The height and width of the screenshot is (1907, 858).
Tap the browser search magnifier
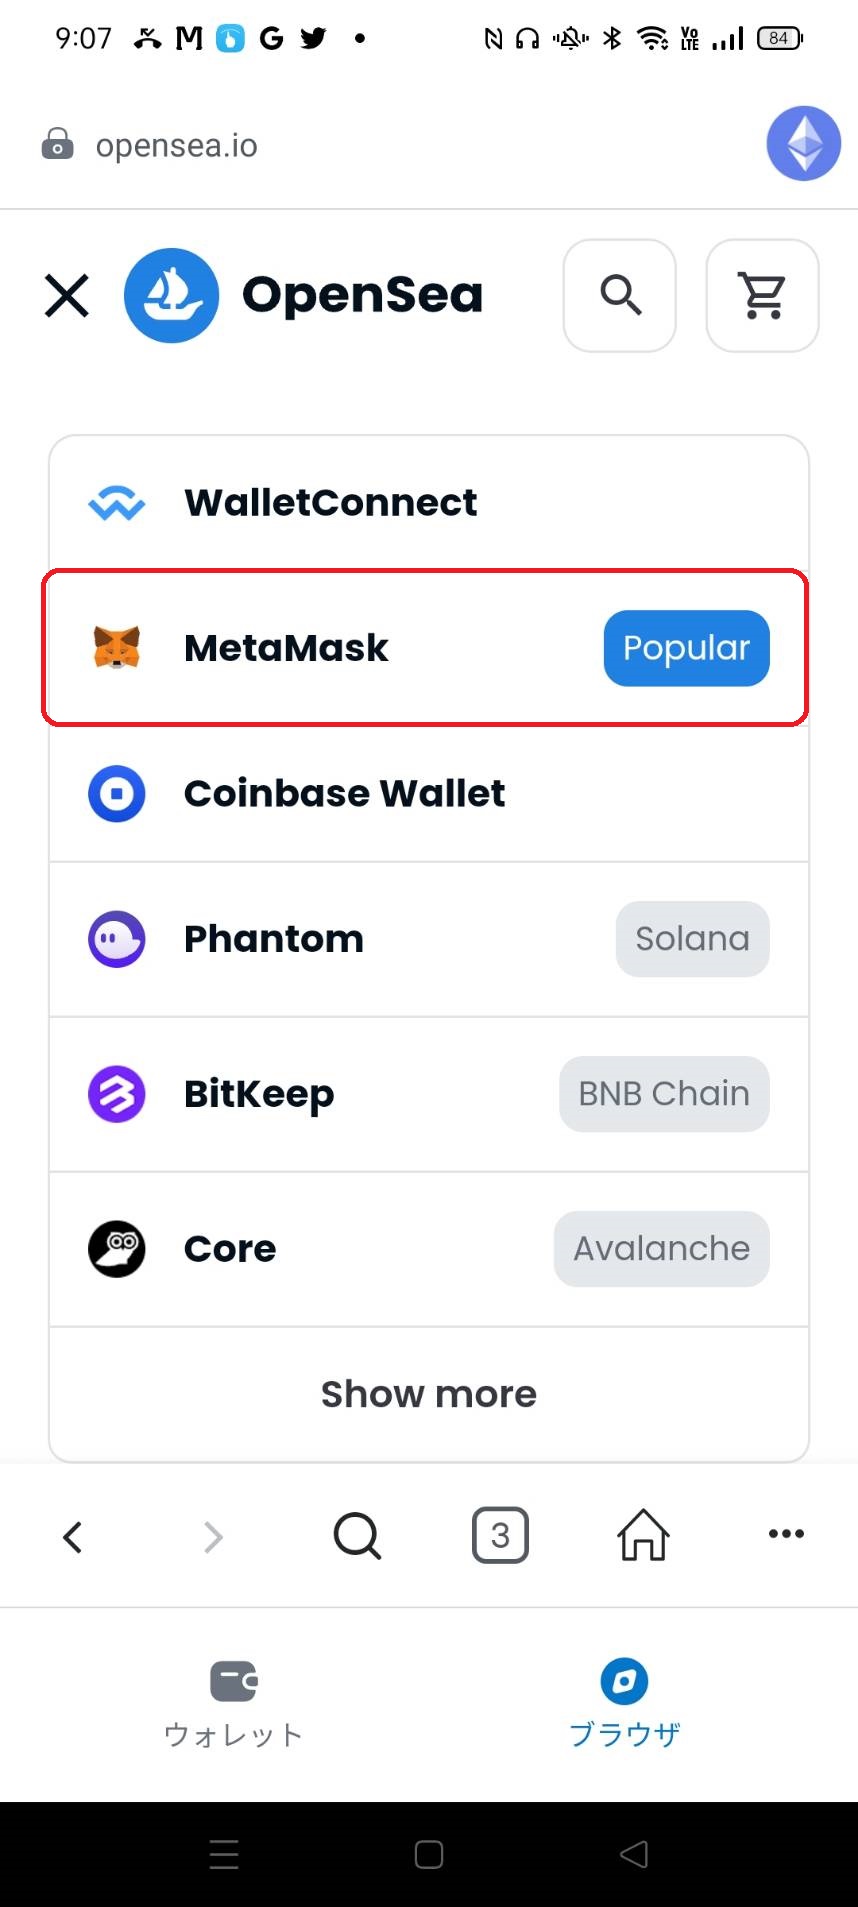click(357, 1536)
